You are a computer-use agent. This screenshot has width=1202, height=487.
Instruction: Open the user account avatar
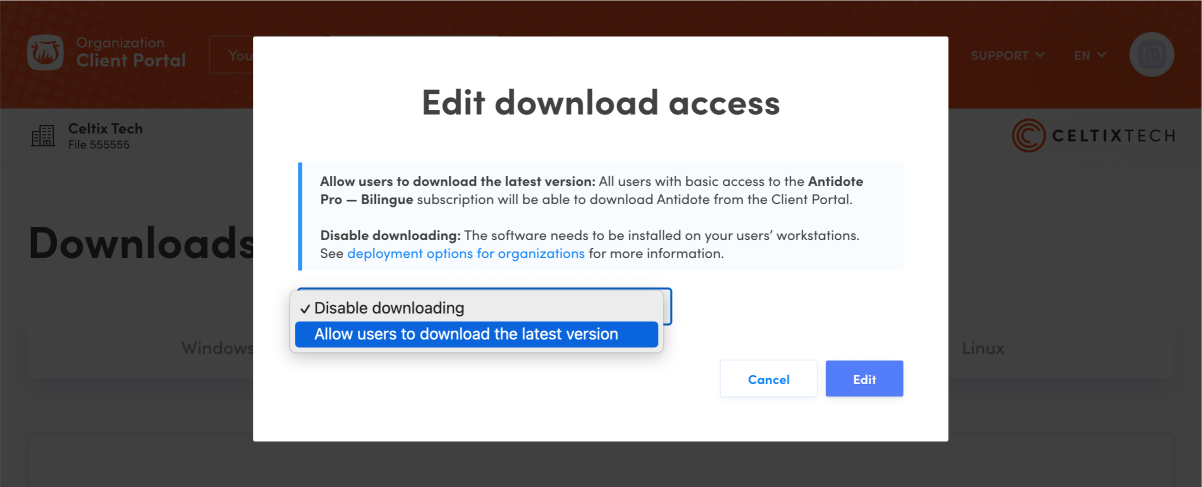(1151, 55)
